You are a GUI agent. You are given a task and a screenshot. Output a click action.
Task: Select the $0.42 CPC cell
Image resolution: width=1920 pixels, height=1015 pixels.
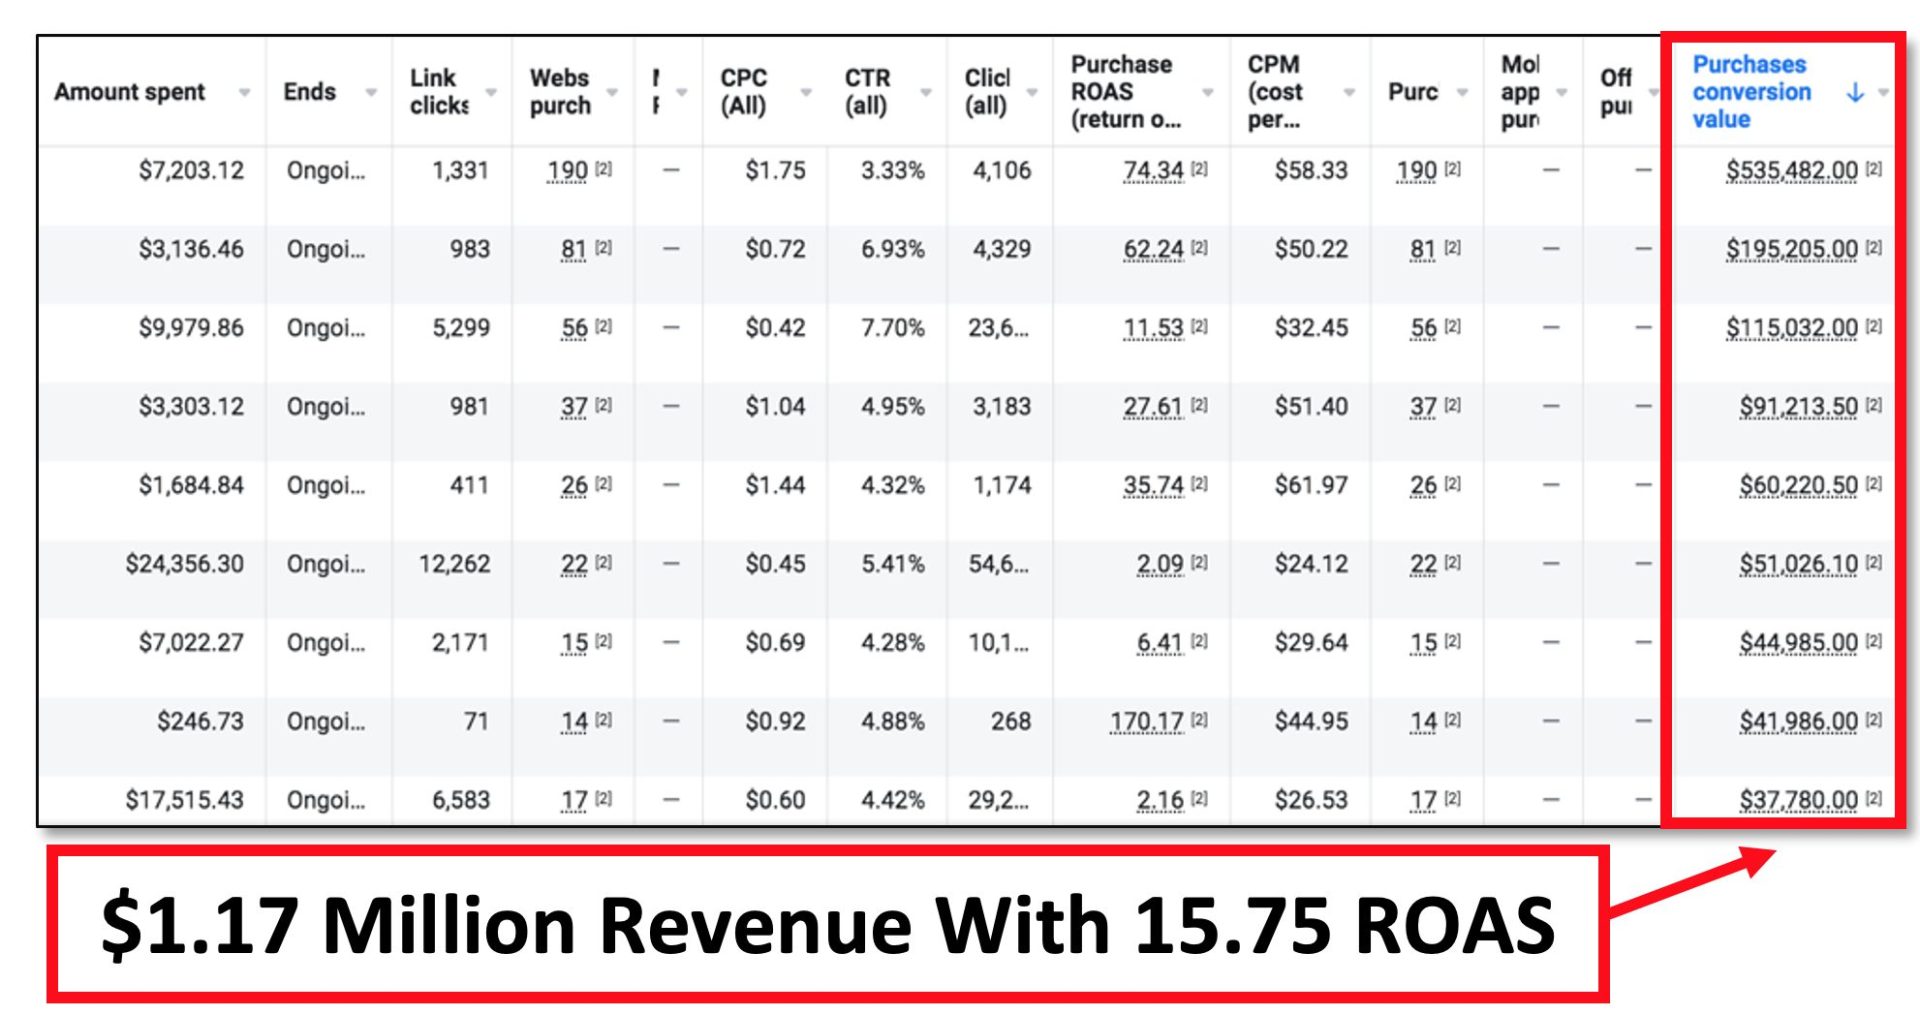775,328
